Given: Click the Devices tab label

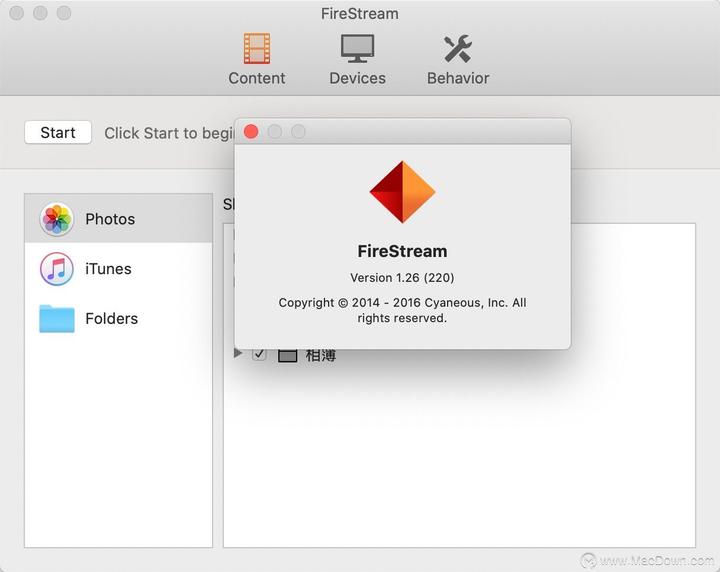Looking at the screenshot, I should [357, 78].
